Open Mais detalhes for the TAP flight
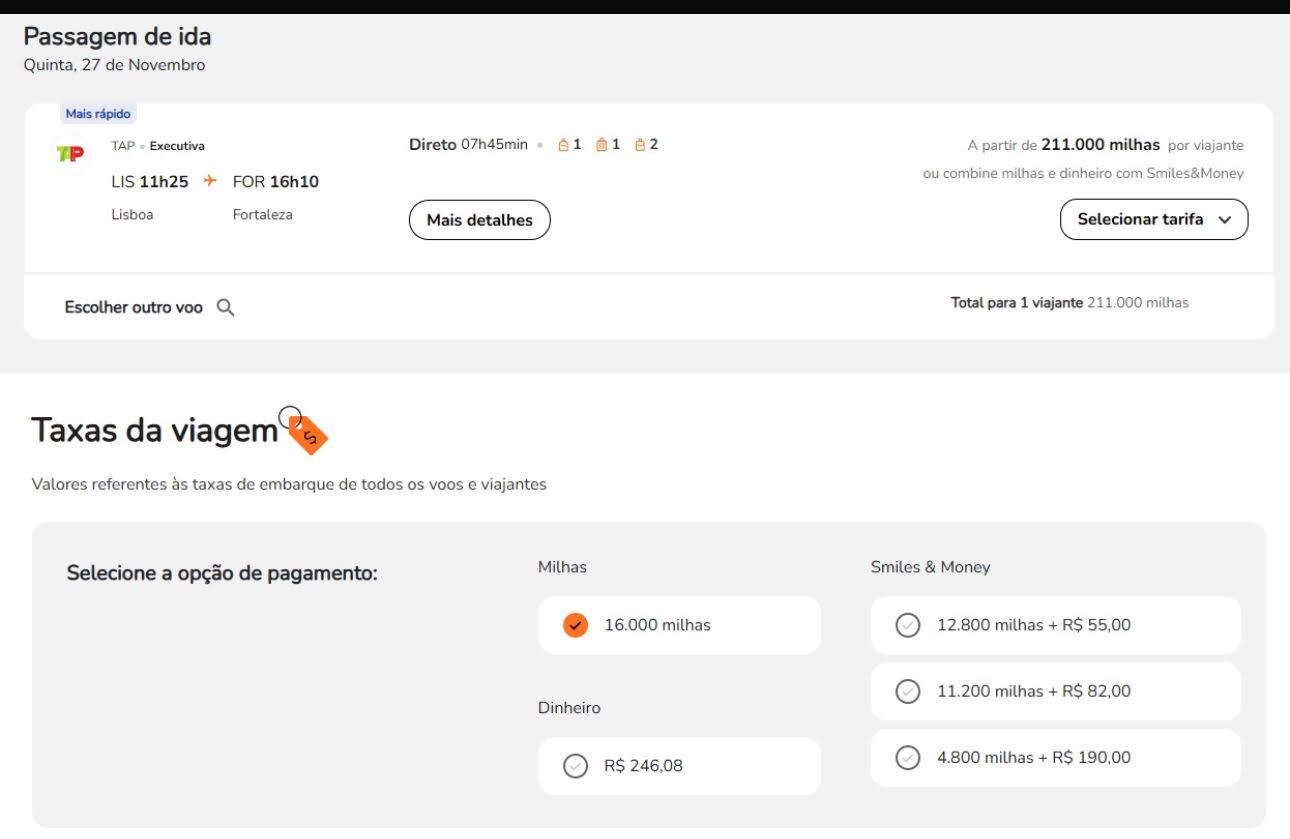 coord(480,220)
